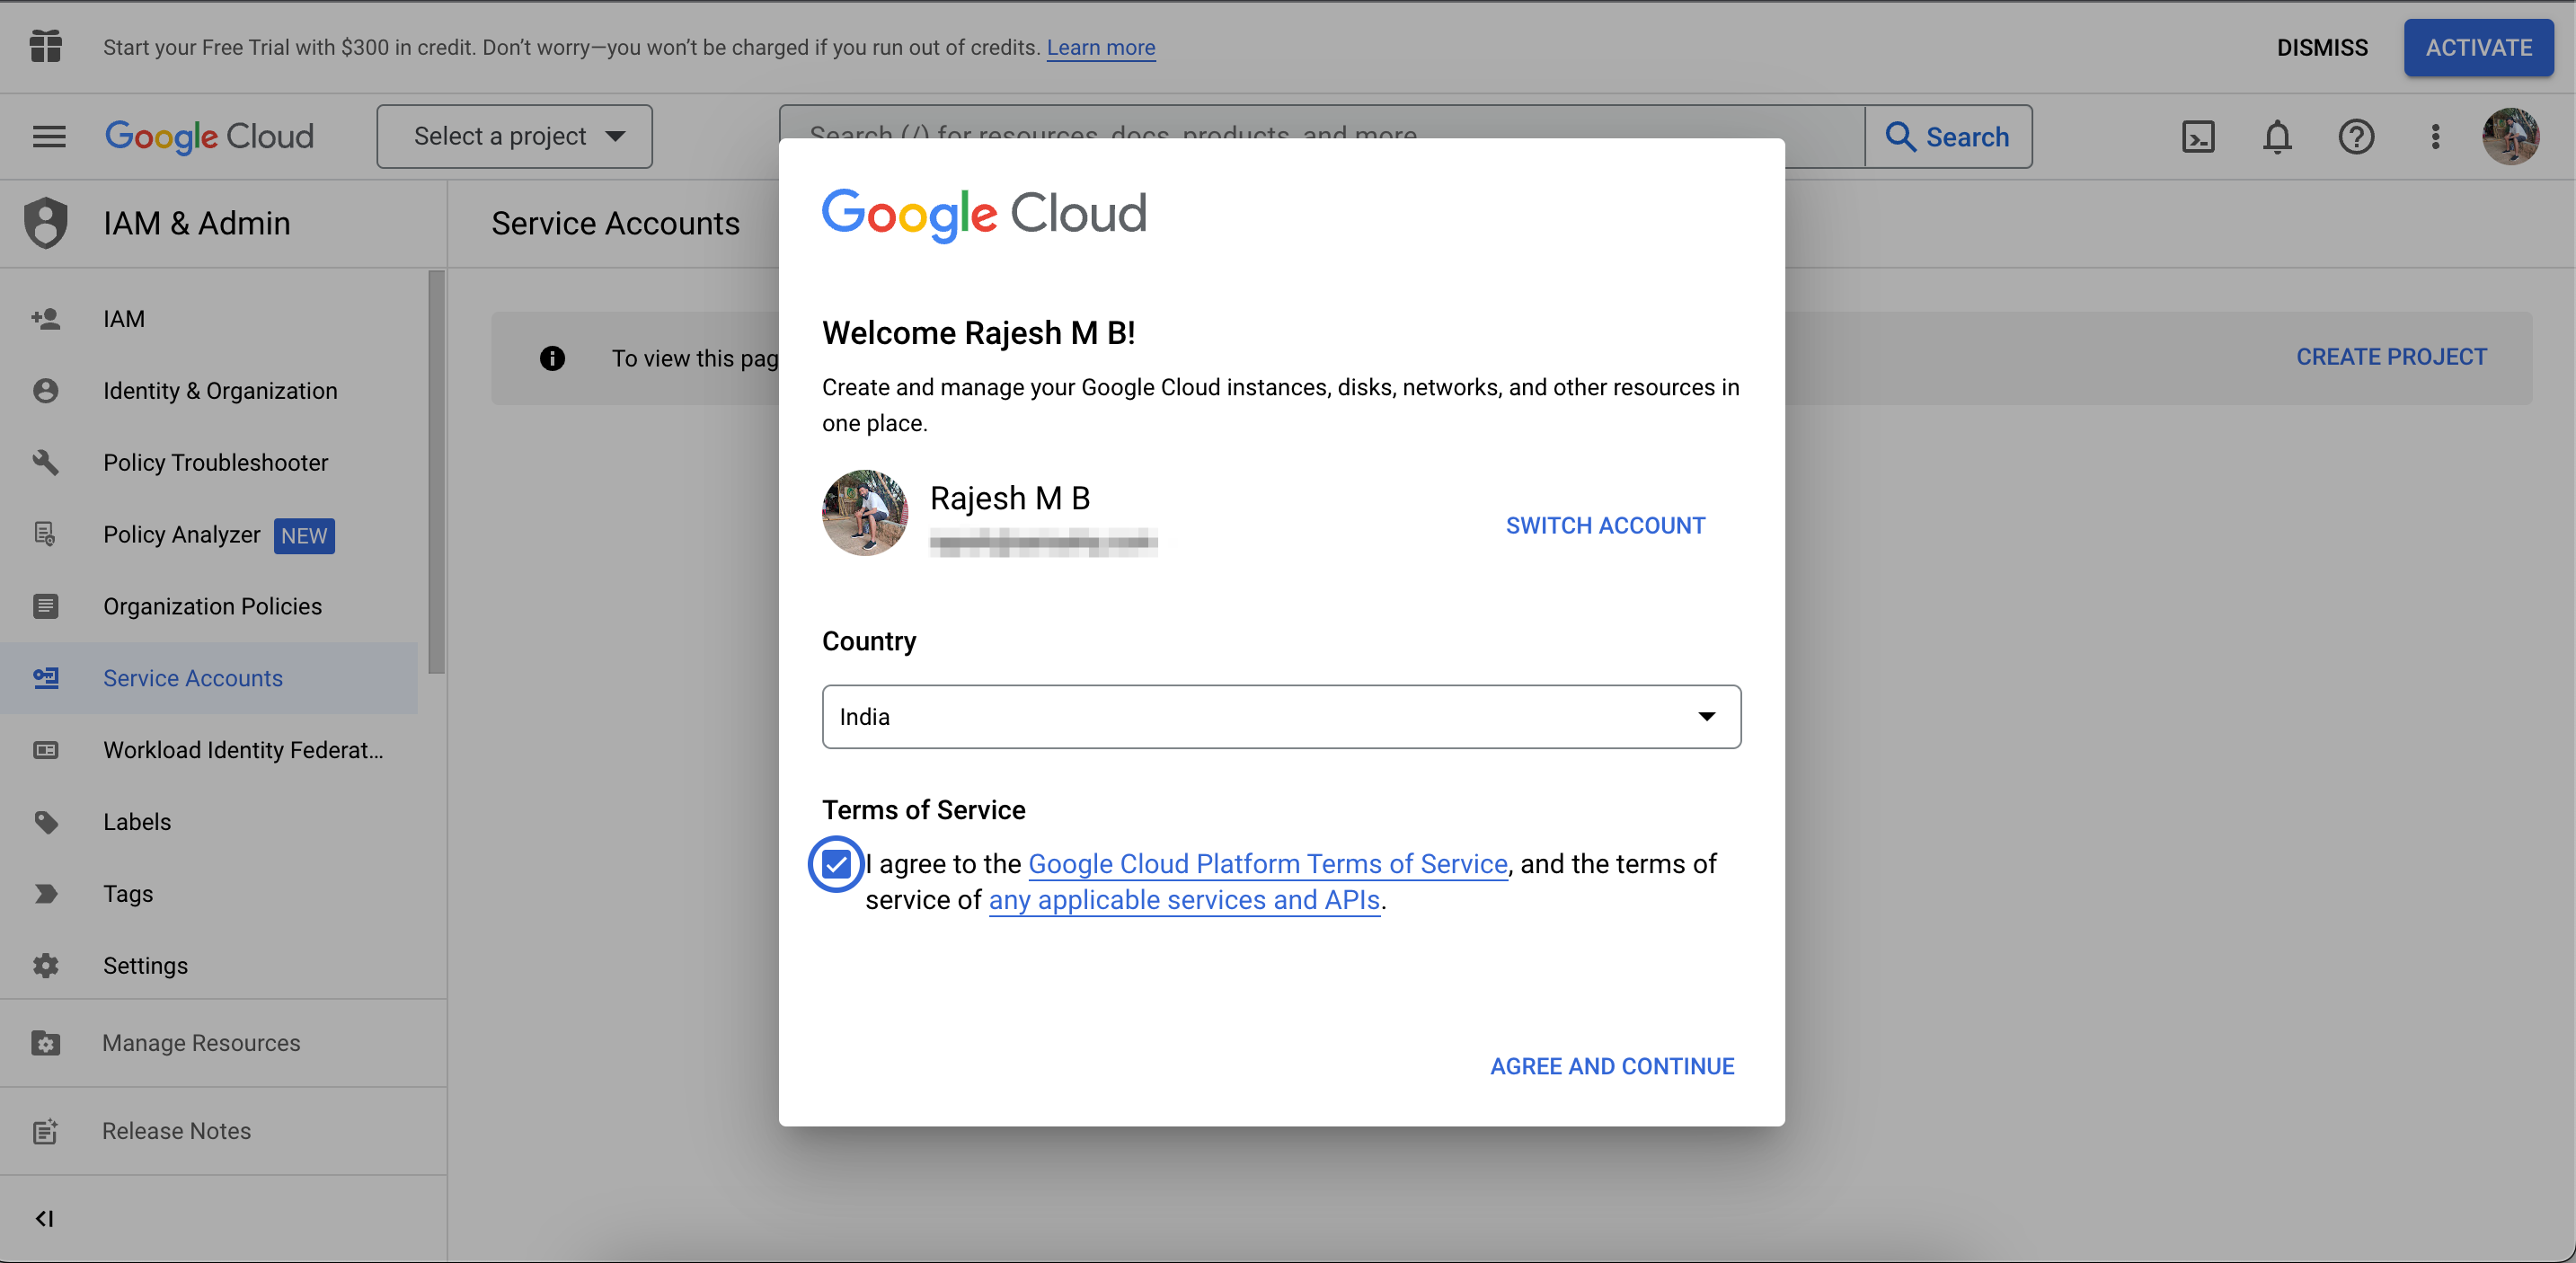Open Google Cloud Platform Terms of Service link
2576x1263 pixels.
coord(1267,865)
